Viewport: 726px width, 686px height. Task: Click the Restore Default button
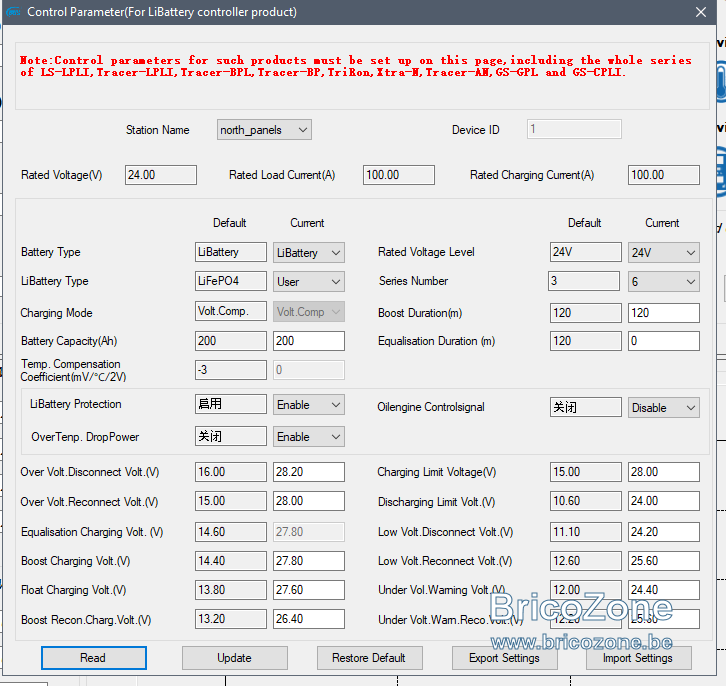pos(369,658)
